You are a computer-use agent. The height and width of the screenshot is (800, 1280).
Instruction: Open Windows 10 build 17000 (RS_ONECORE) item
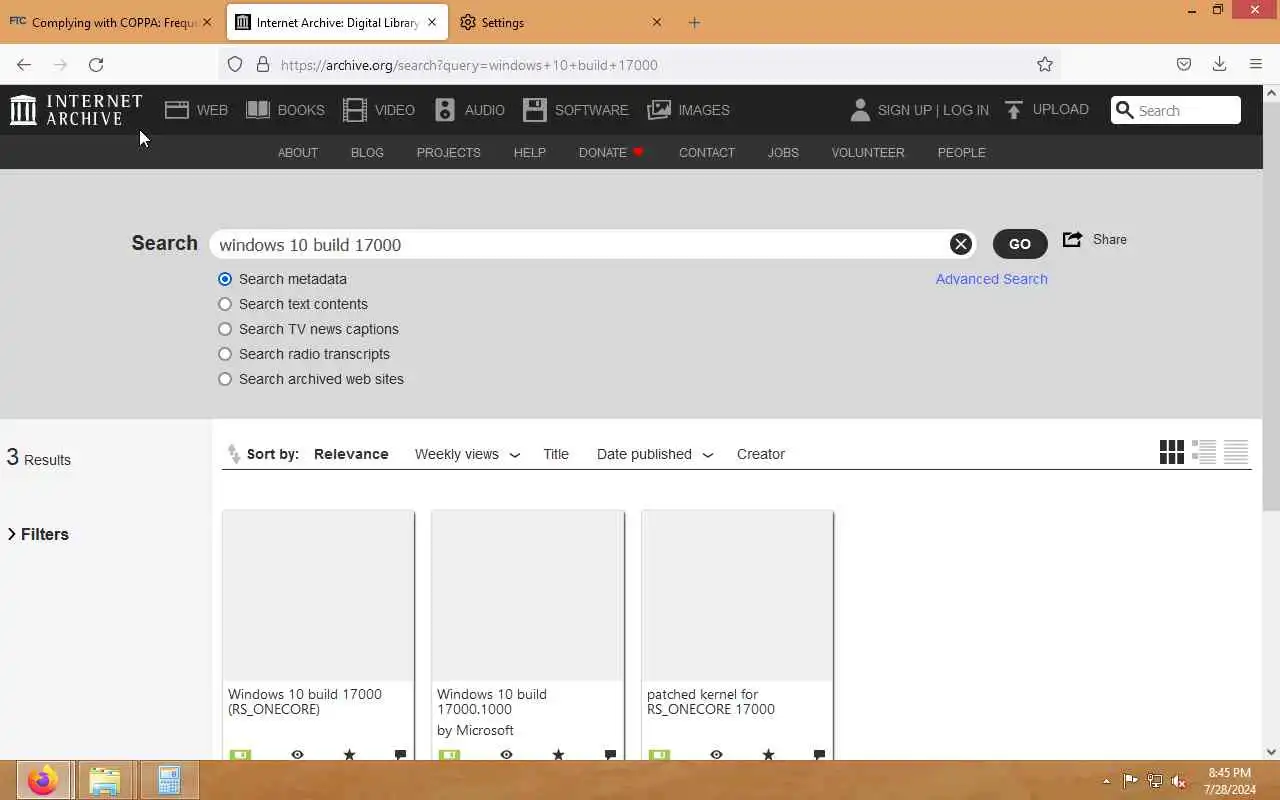(318, 635)
